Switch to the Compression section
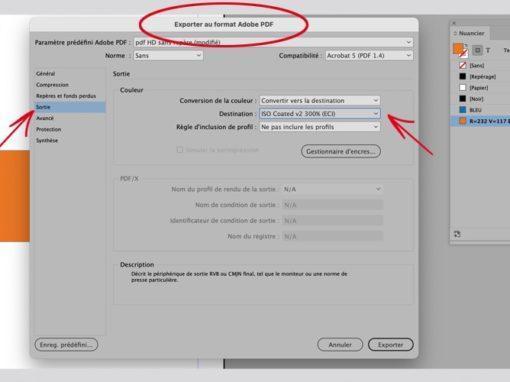The width and height of the screenshot is (510, 382). [x=52, y=85]
